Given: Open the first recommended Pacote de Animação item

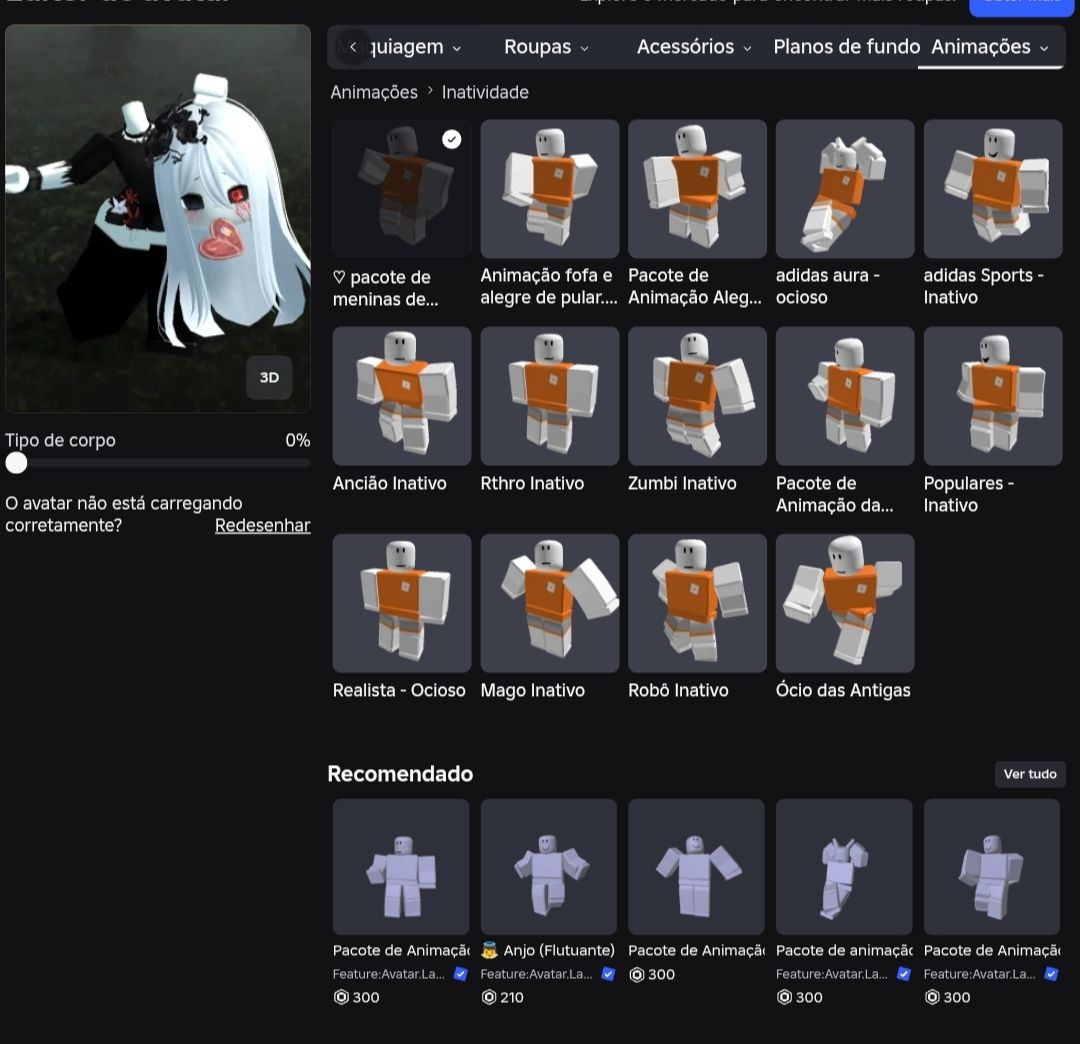Looking at the screenshot, I should [x=401, y=867].
